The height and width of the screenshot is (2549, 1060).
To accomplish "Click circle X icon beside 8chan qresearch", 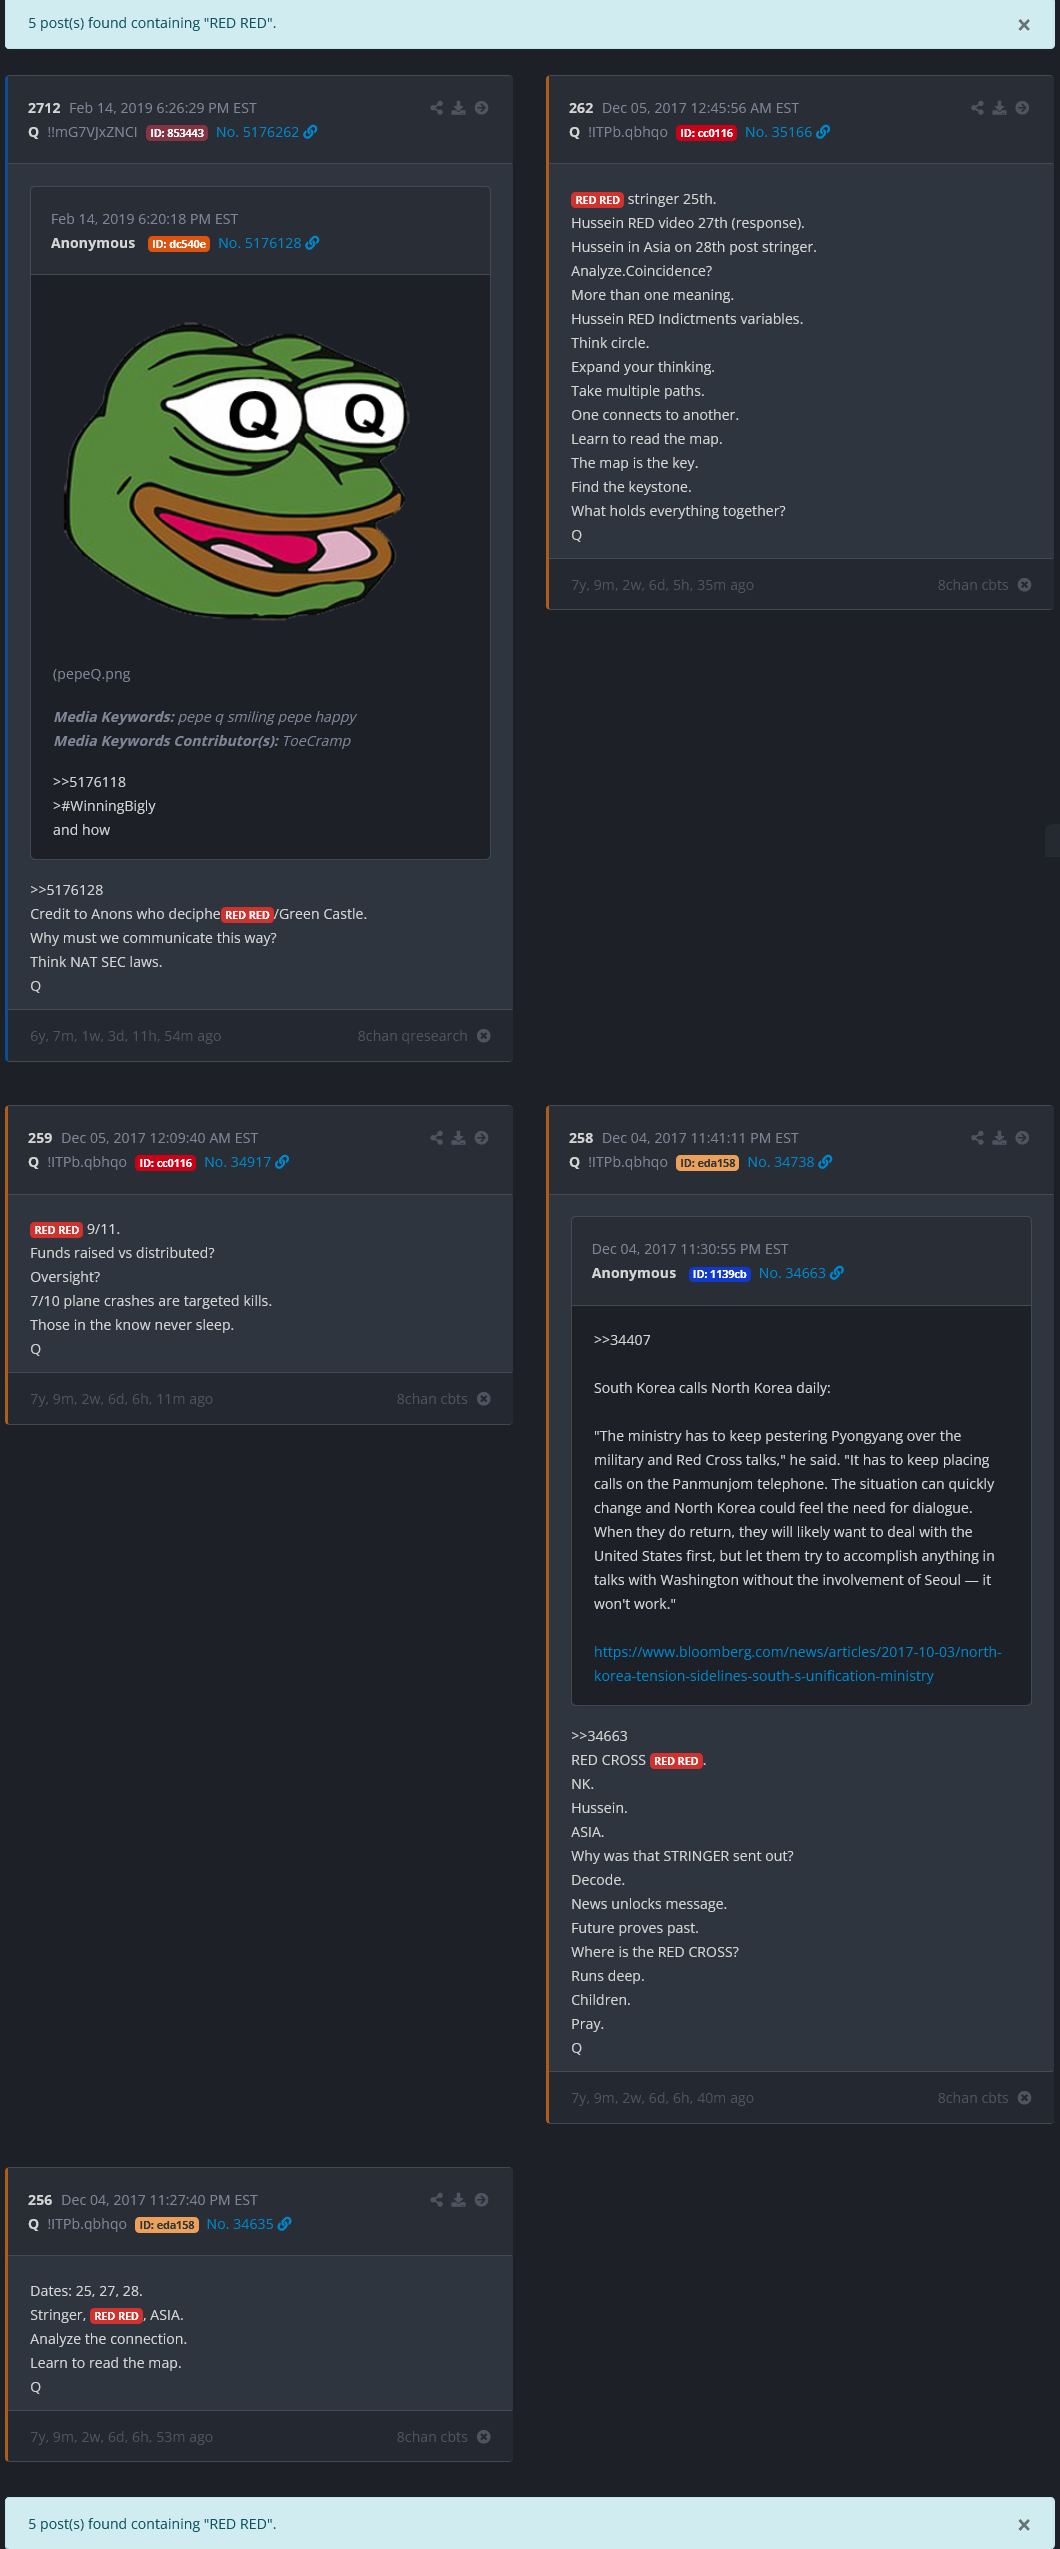I will coord(484,1036).
